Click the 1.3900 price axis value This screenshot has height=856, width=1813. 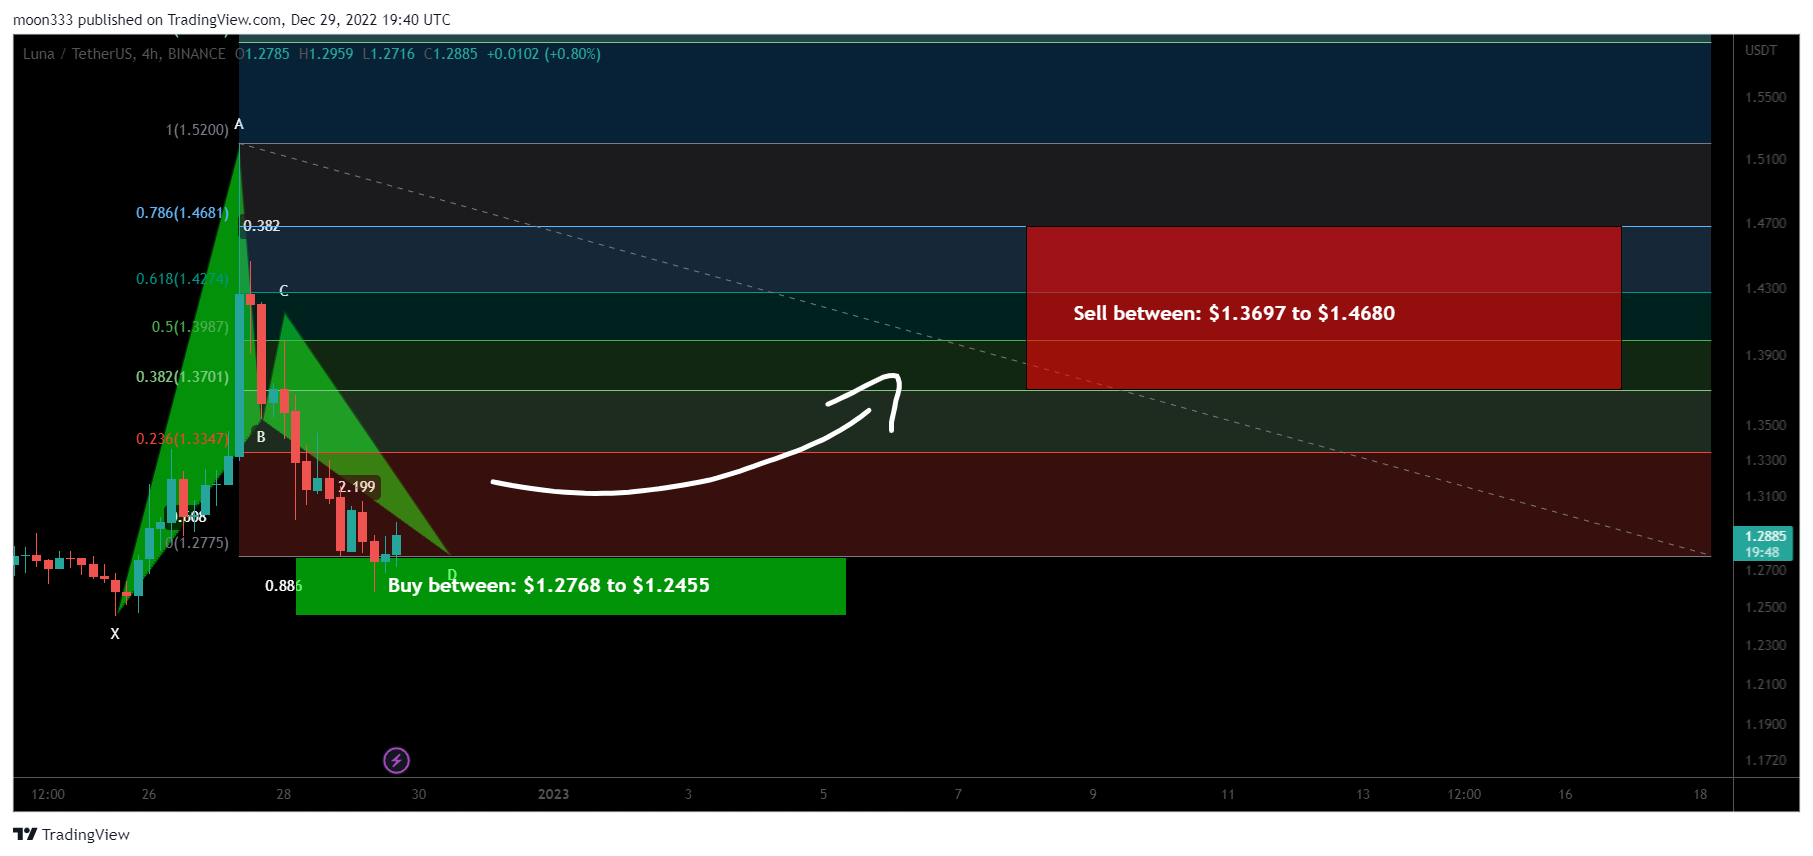pos(1765,355)
